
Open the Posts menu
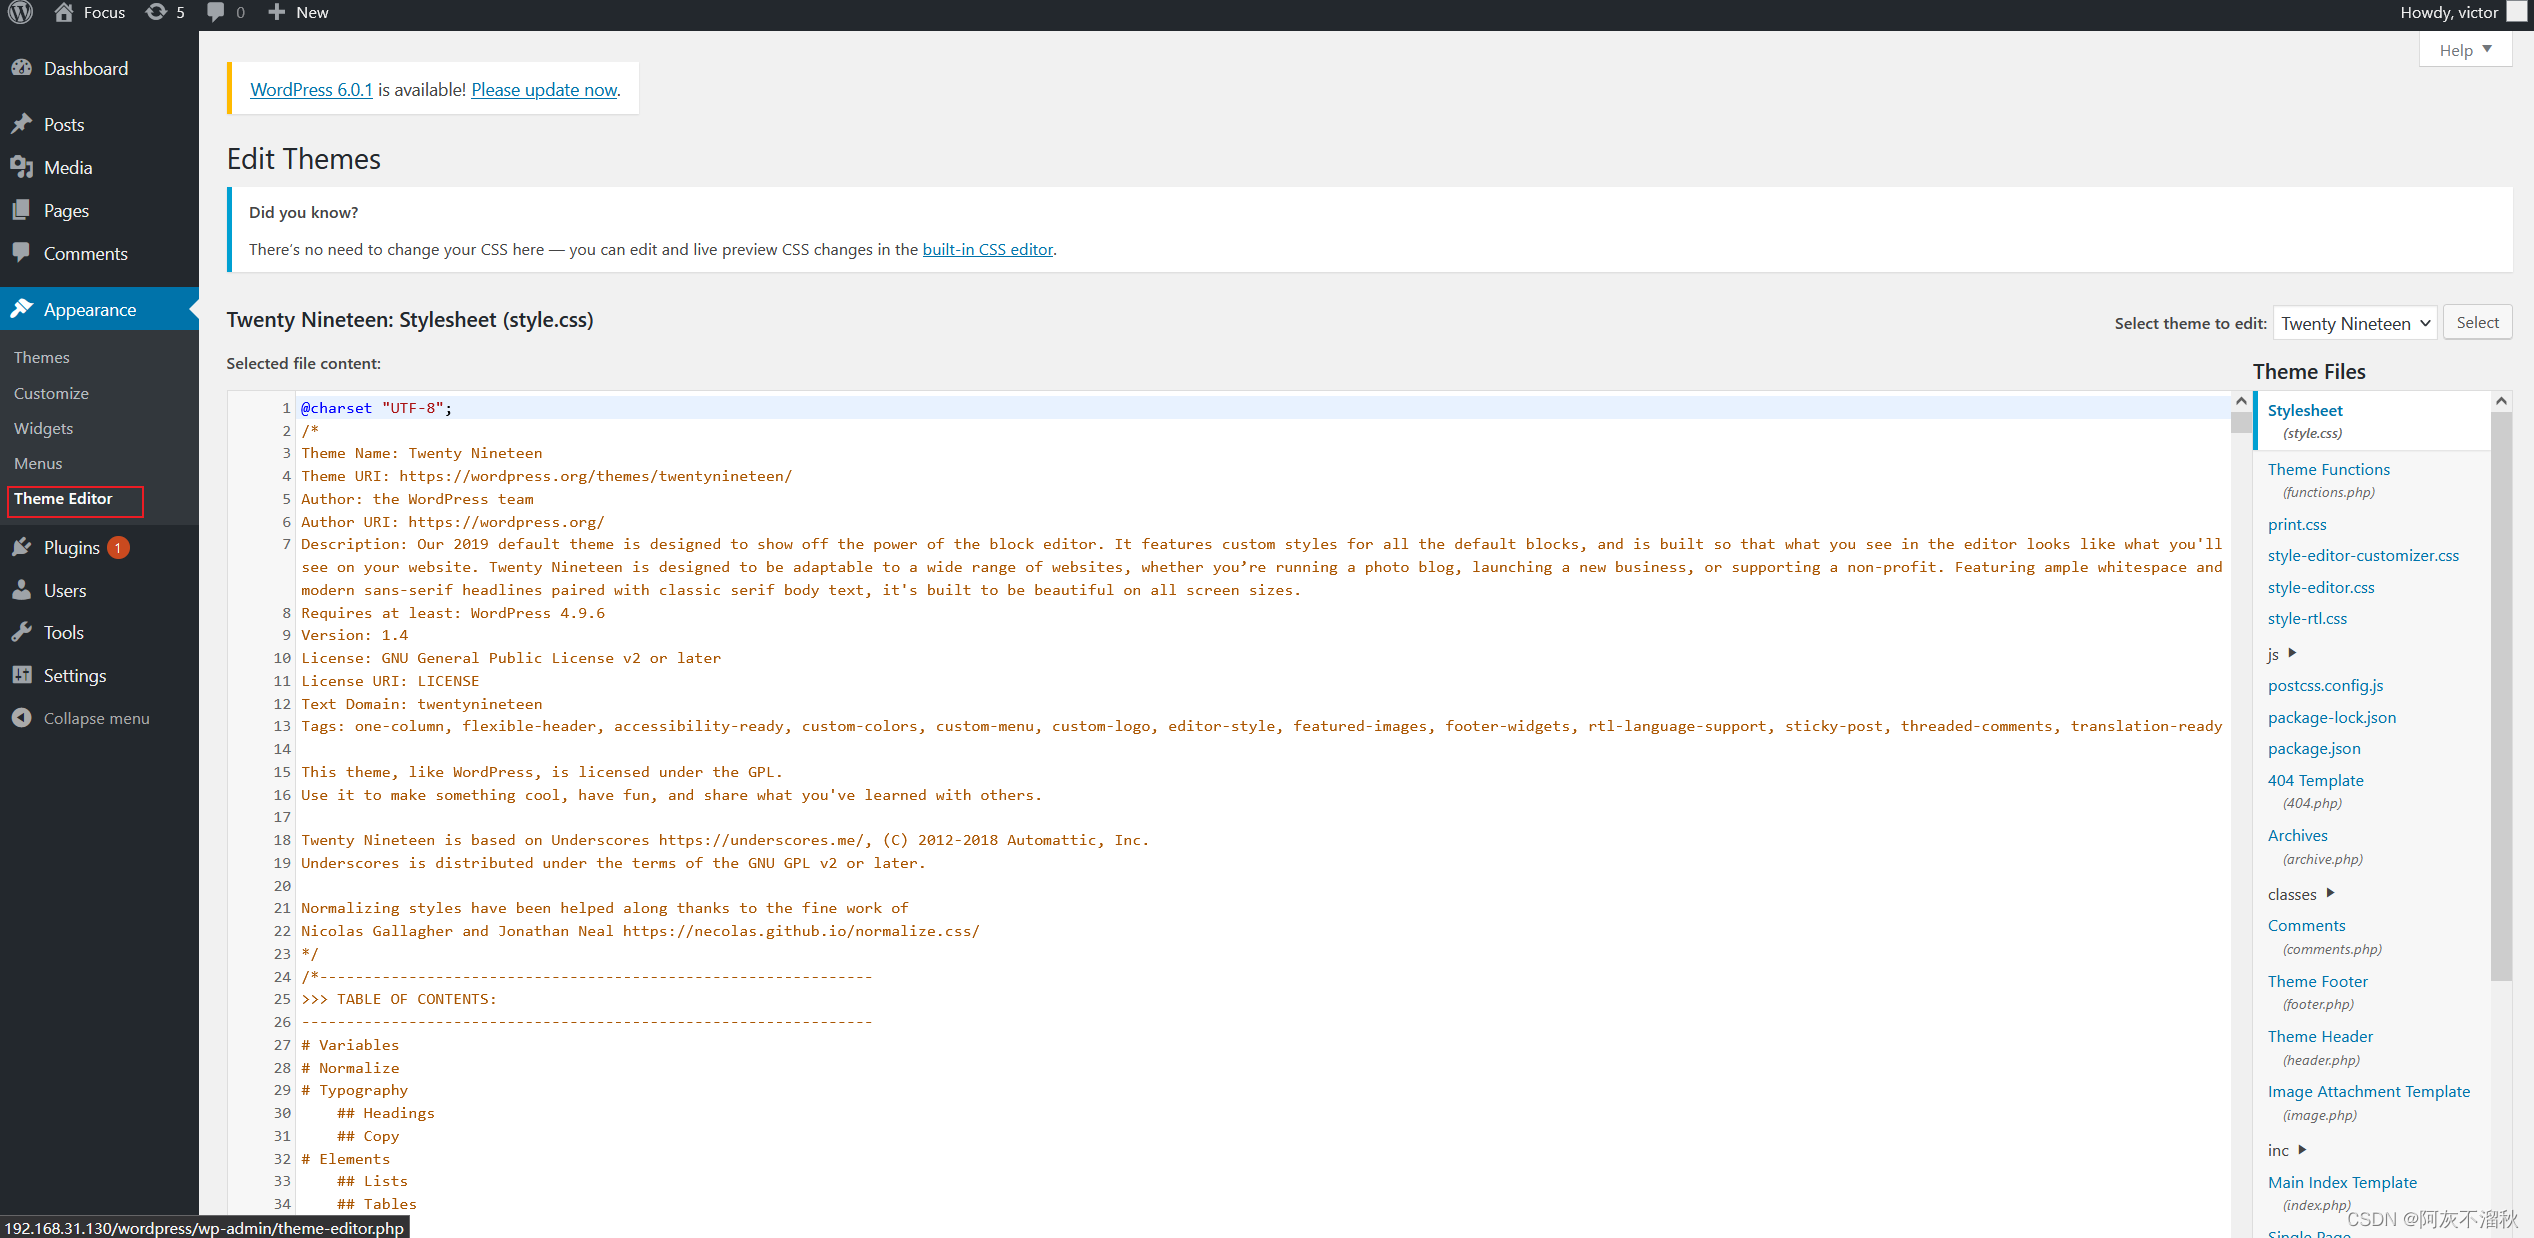(x=64, y=124)
